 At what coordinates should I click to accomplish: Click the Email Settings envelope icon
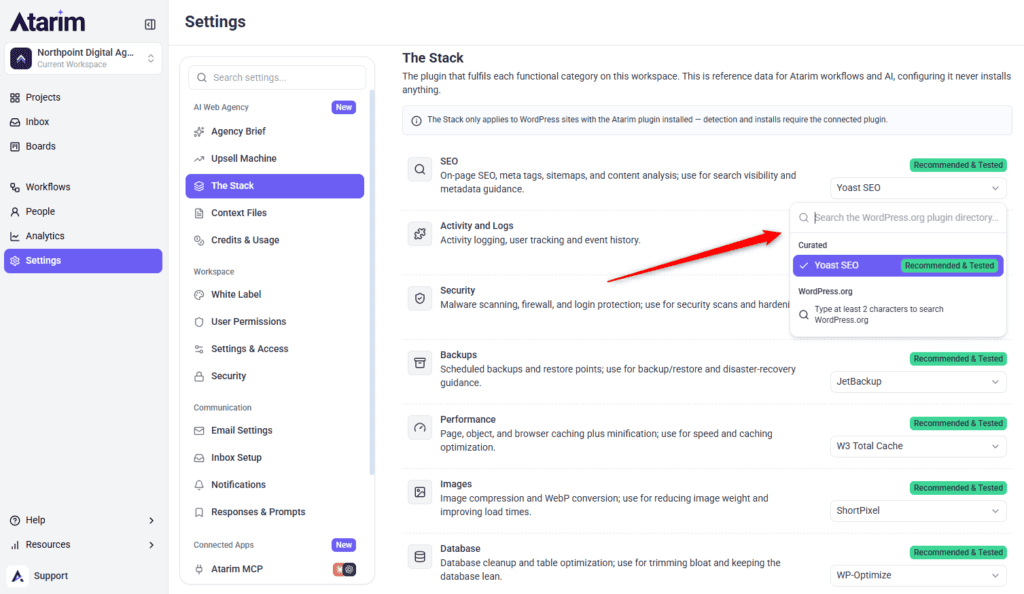(199, 431)
